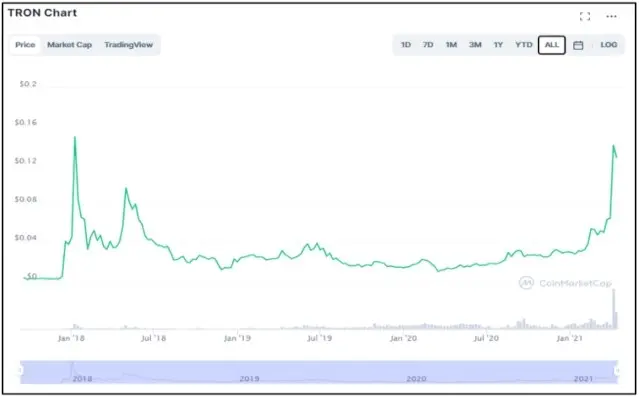
Task: Switch to the Price tab
Action: click(25, 45)
